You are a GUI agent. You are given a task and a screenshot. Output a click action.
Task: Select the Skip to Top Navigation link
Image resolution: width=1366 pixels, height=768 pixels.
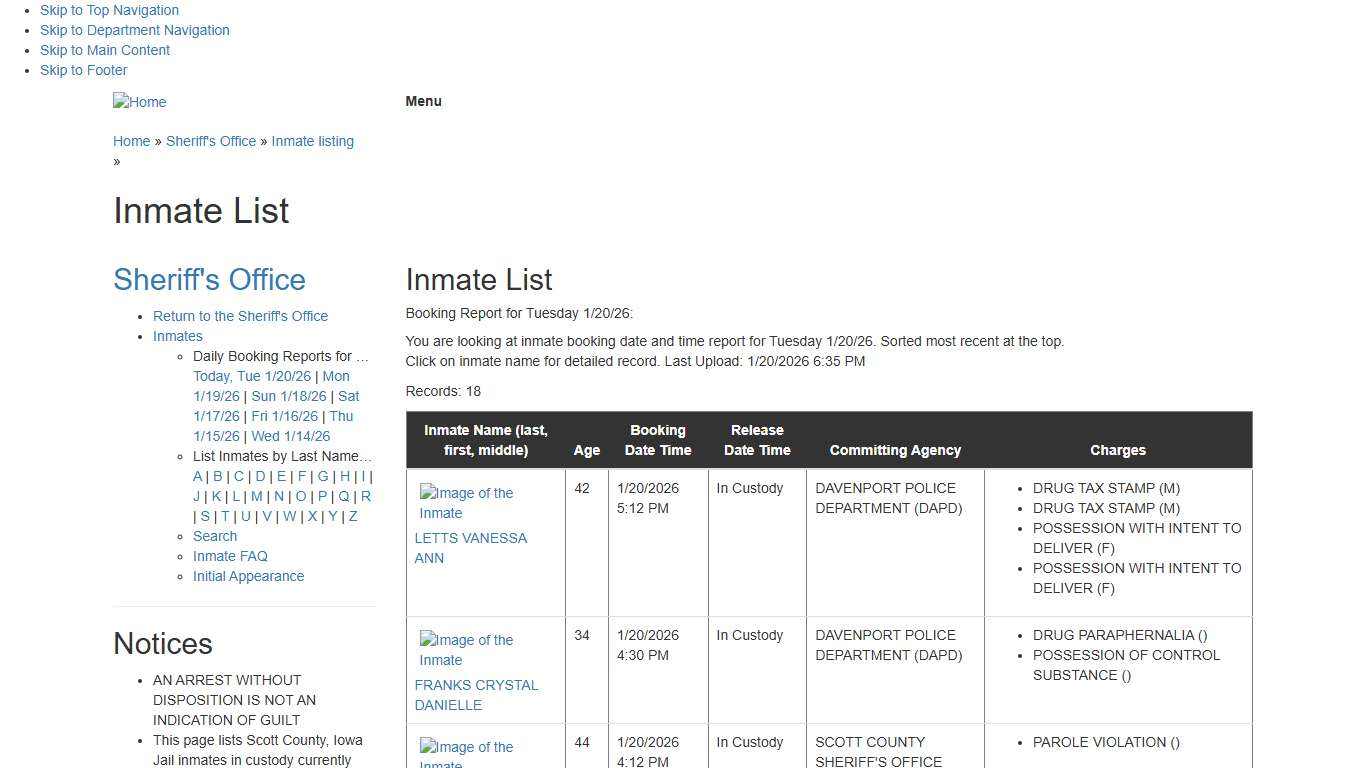(109, 10)
